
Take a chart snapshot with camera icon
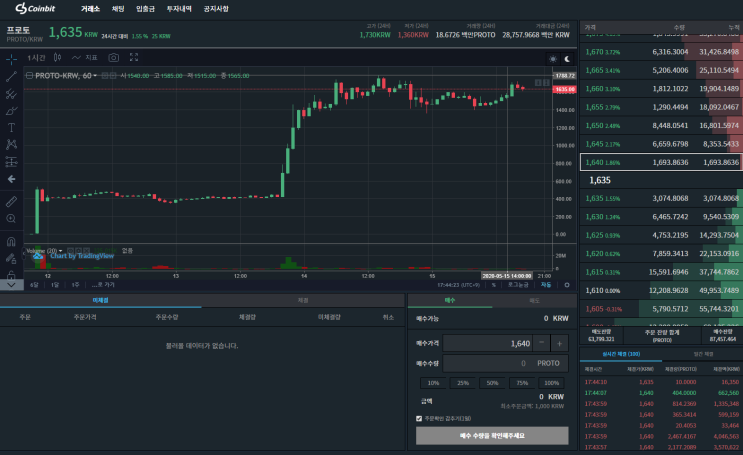[113, 57]
